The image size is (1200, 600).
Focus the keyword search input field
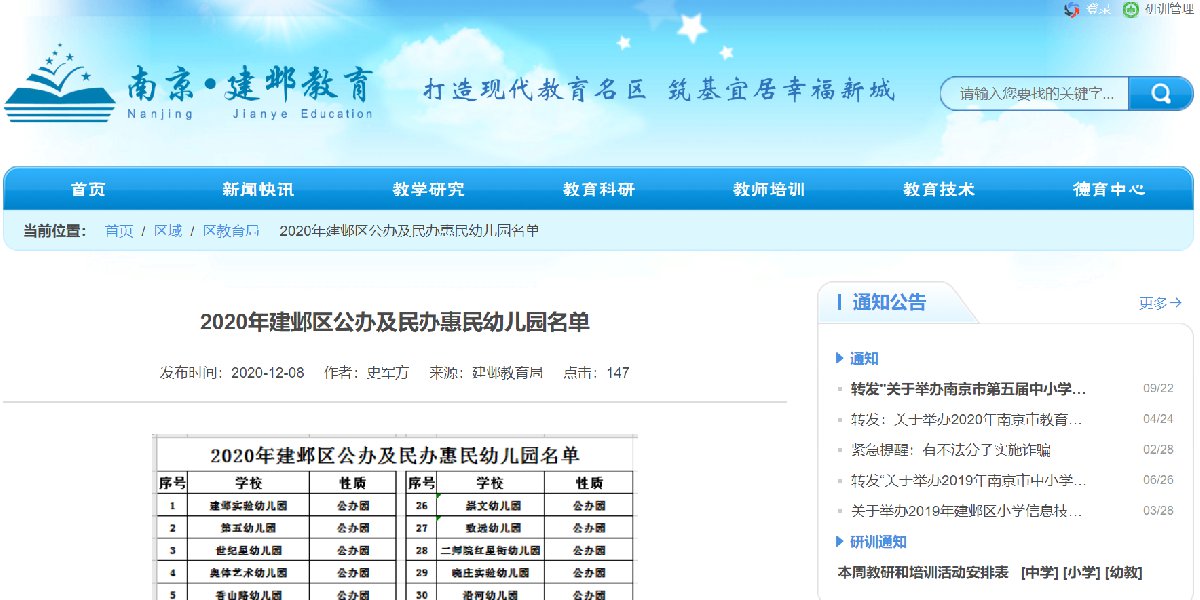point(1035,94)
